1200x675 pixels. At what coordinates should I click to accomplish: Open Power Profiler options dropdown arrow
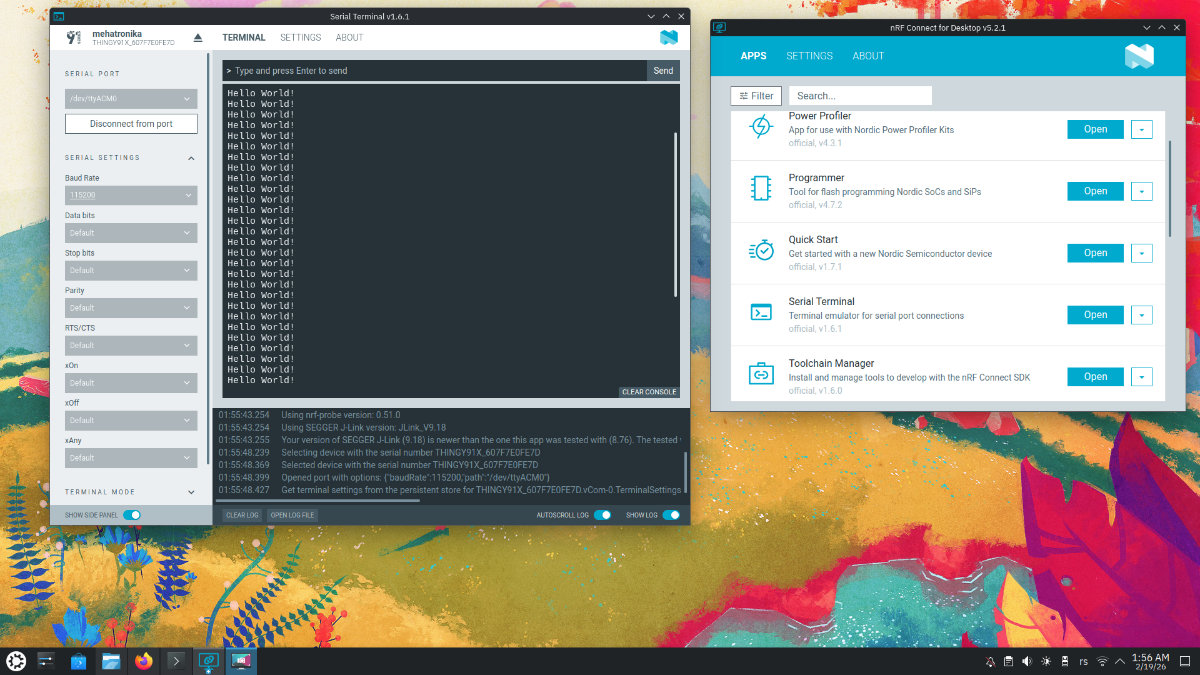(x=1142, y=129)
